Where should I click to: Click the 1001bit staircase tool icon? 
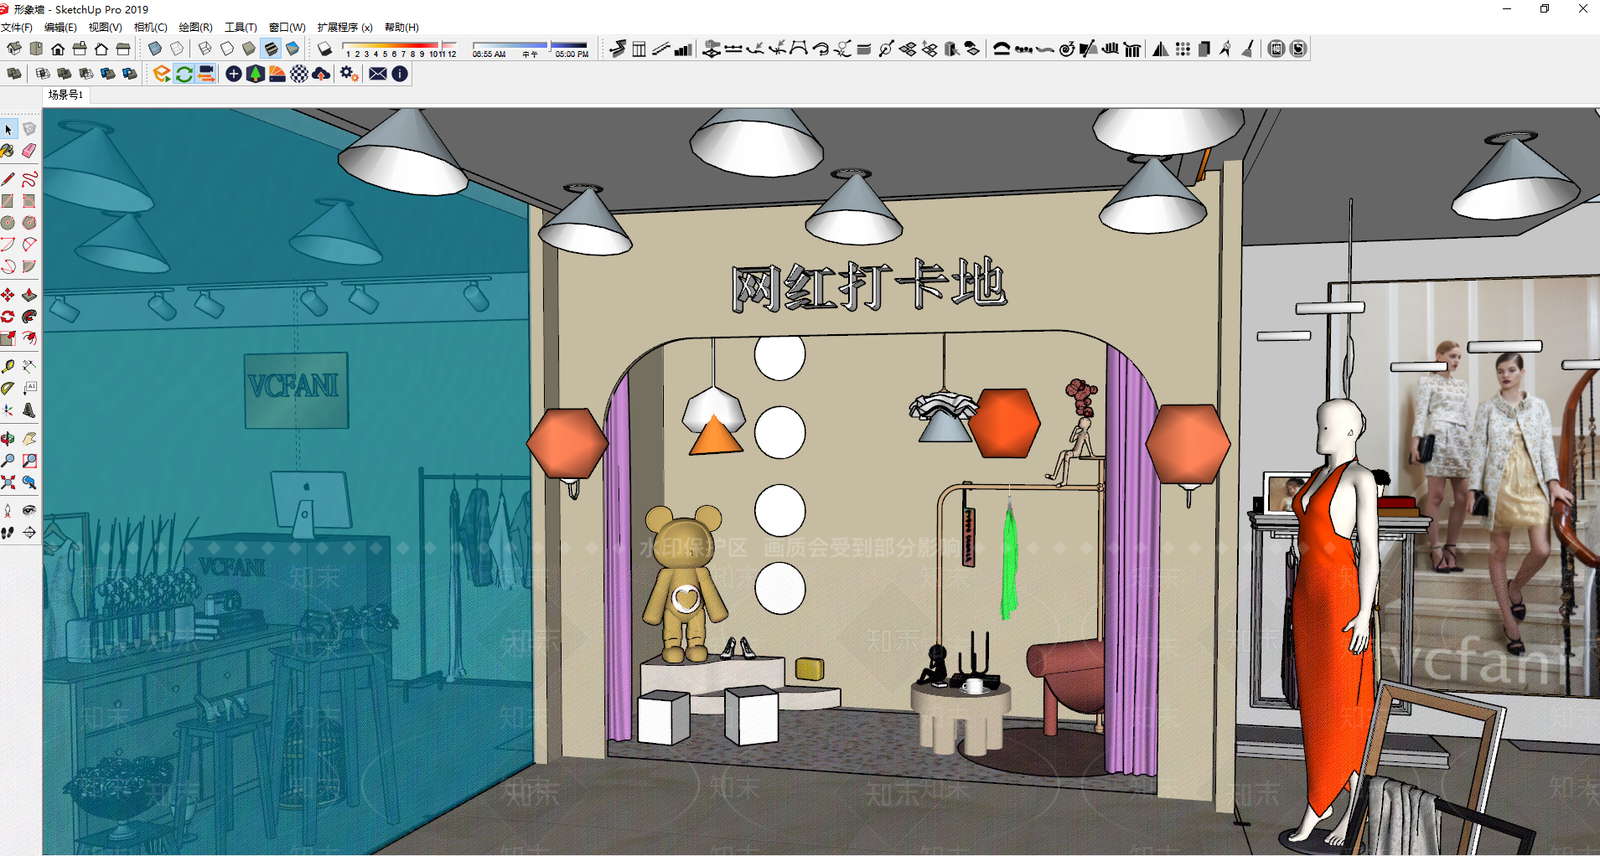pyautogui.click(x=618, y=48)
